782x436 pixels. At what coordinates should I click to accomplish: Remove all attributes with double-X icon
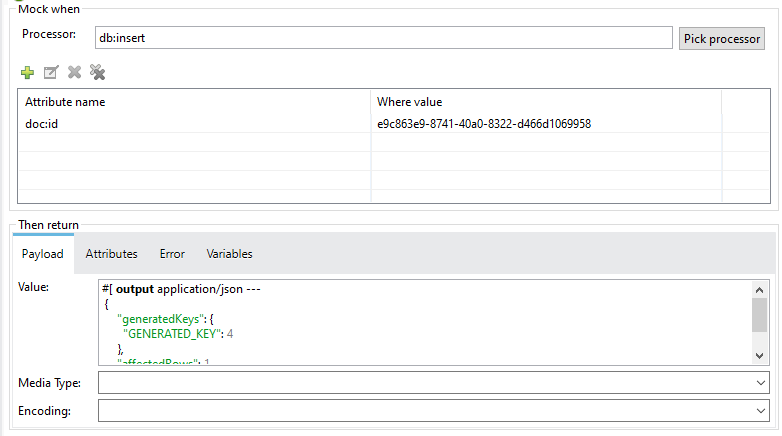pyautogui.click(x=97, y=72)
